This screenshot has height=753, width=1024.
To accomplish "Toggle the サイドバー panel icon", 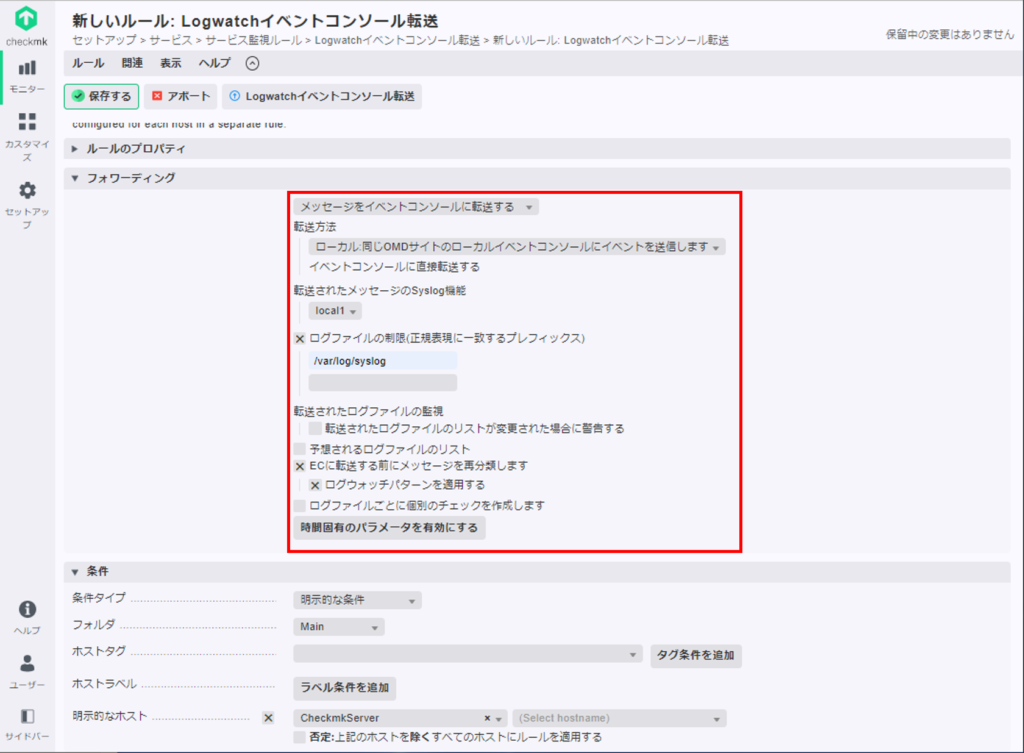I will (x=27, y=716).
